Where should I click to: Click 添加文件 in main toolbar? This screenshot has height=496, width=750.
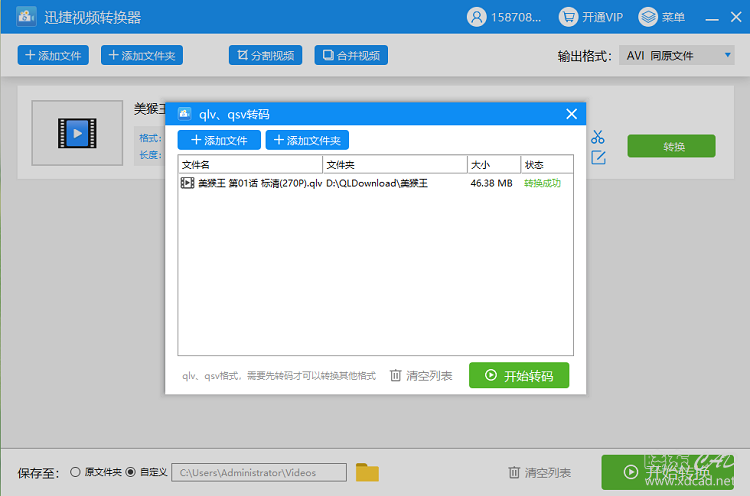[x=53, y=55]
